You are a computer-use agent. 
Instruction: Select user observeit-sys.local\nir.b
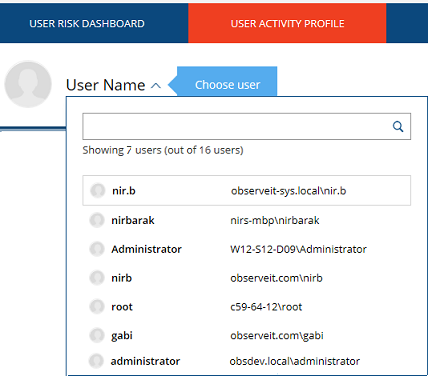246,191
